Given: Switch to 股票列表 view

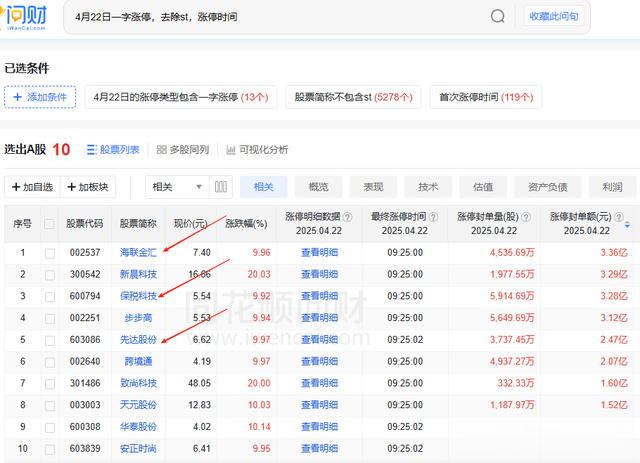Looking at the screenshot, I should [113, 150].
